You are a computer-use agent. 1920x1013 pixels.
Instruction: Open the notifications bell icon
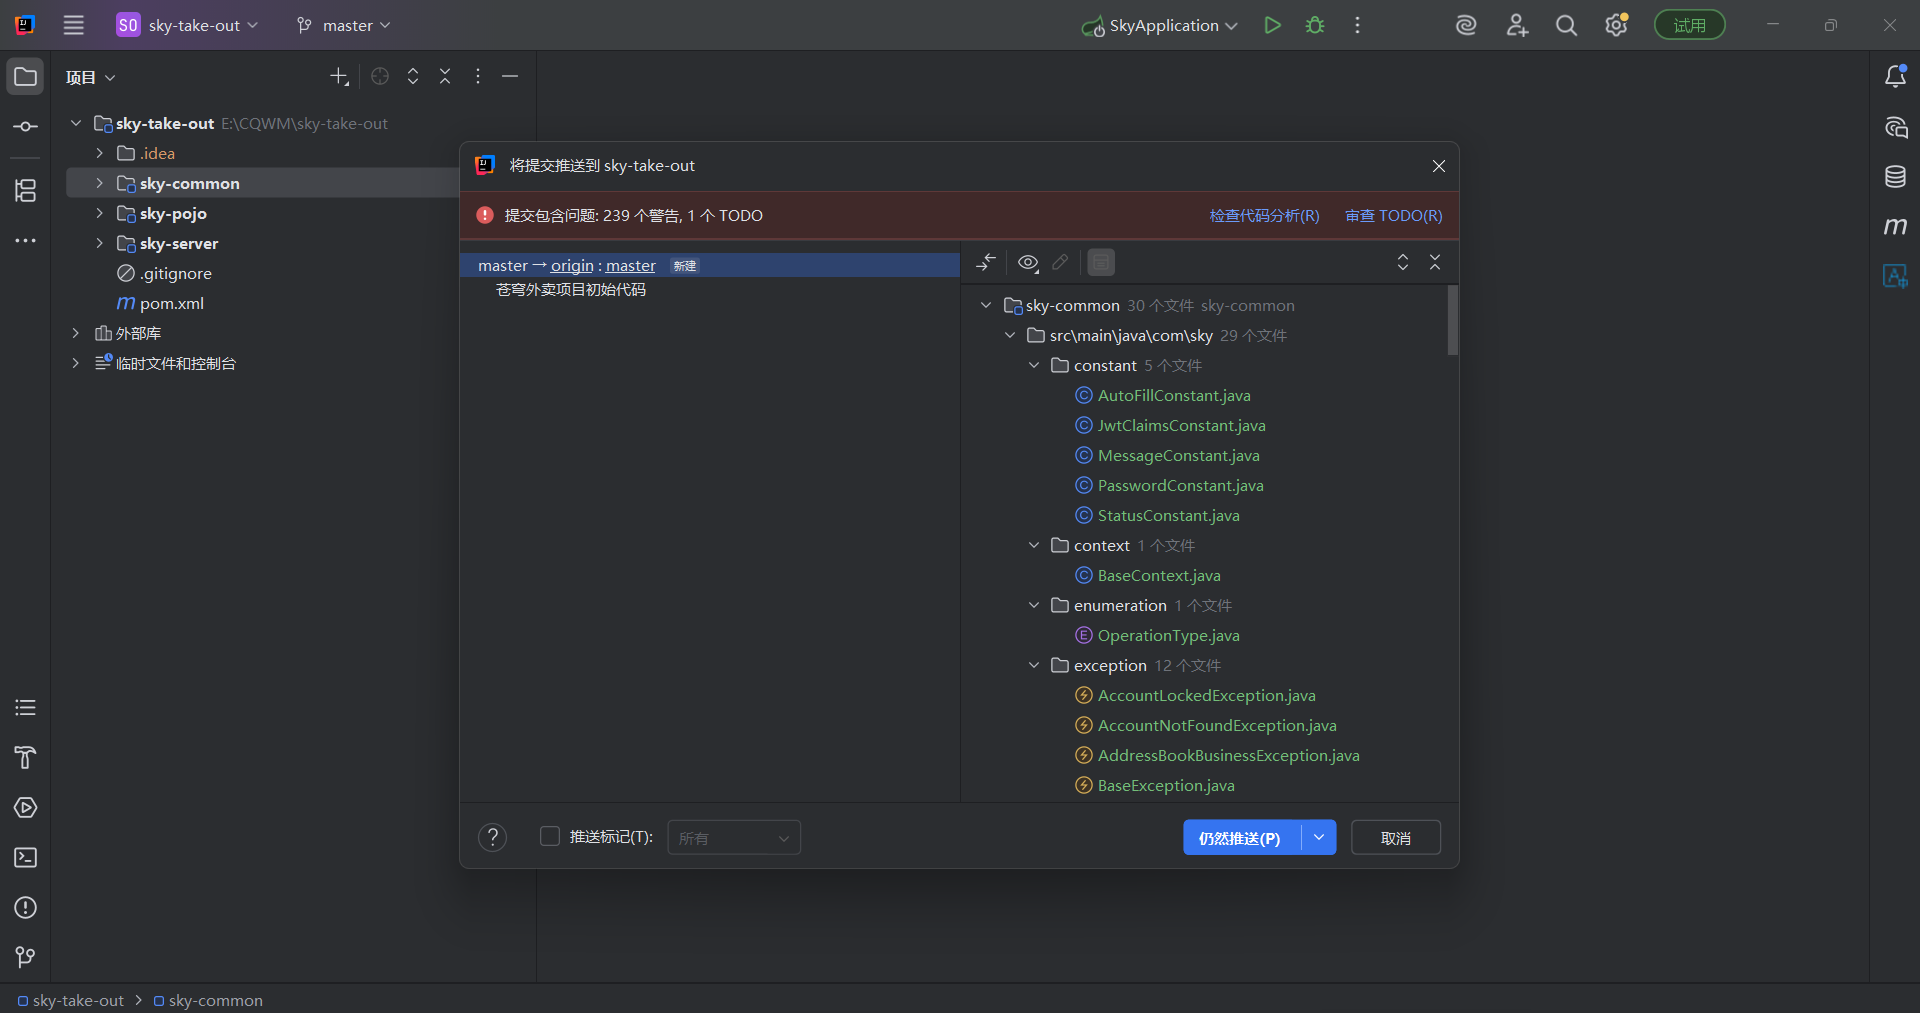[1895, 77]
